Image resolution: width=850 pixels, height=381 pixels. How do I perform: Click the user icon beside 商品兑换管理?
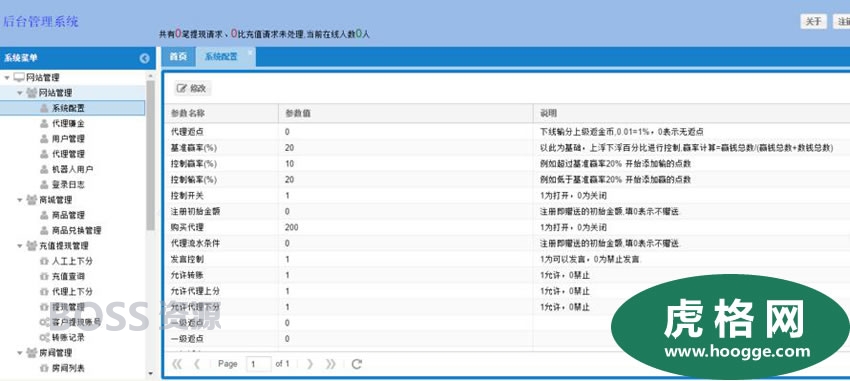point(44,230)
